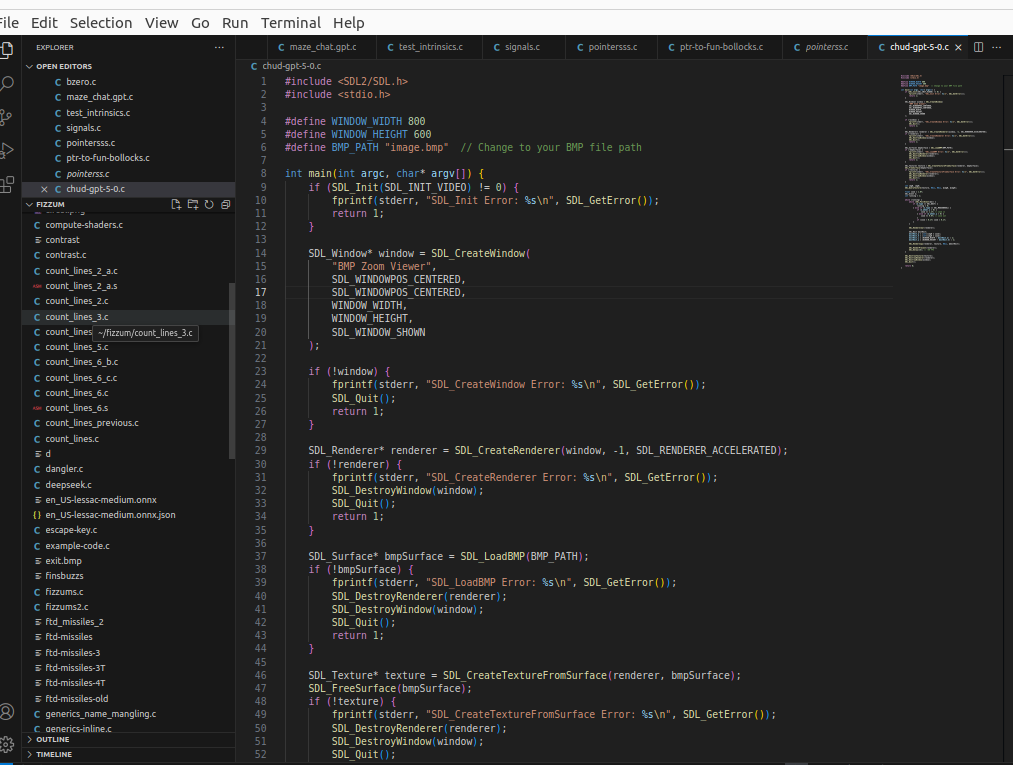Open the Selection menu

(101, 23)
